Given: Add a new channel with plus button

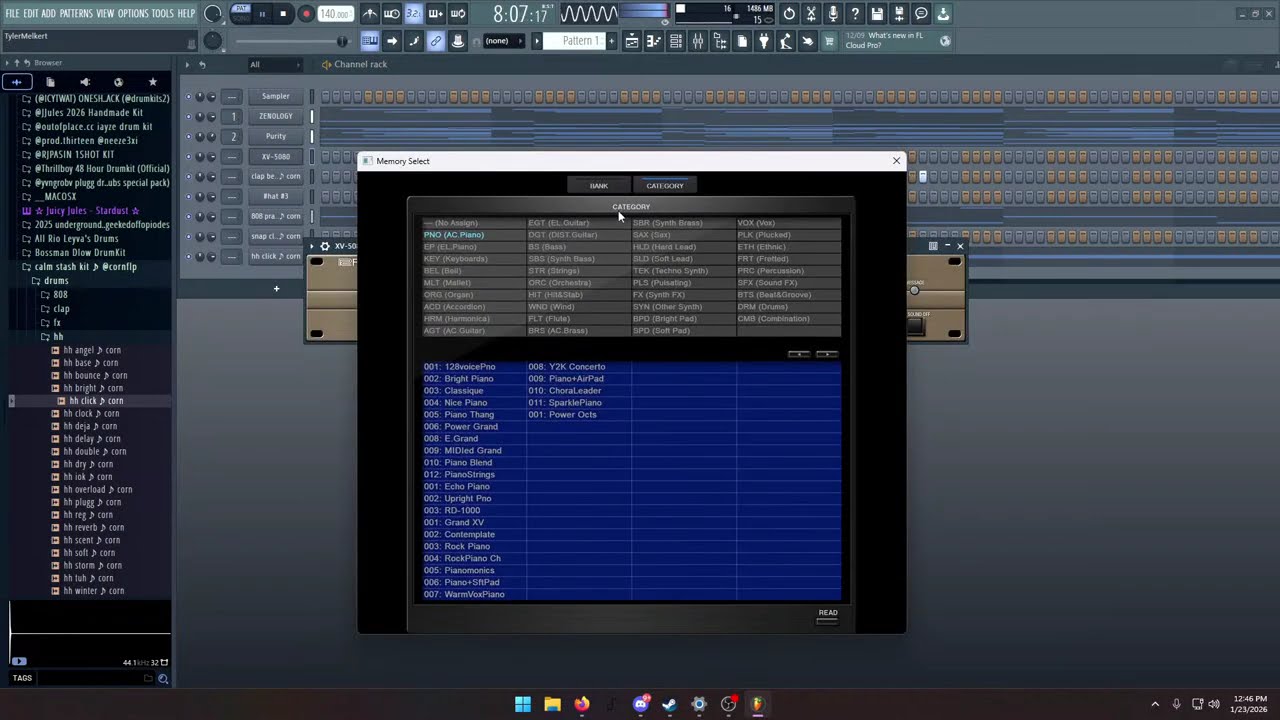Looking at the screenshot, I should (x=276, y=288).
